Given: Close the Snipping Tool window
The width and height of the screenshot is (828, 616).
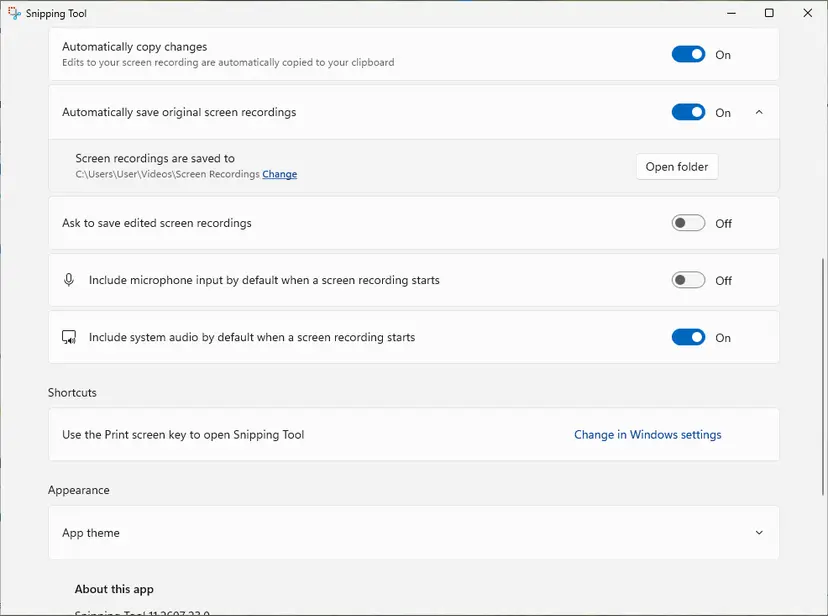Looking at the screenshot, I should tap(807, 13).
